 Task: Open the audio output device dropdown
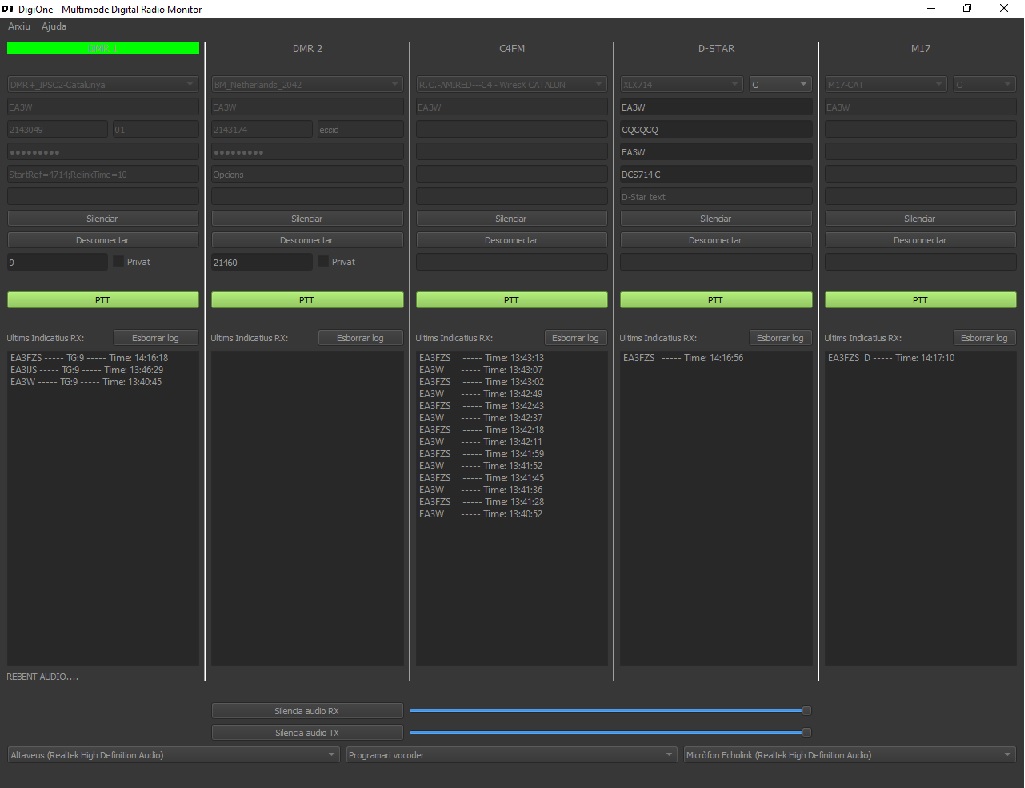[x=173, y=755]
